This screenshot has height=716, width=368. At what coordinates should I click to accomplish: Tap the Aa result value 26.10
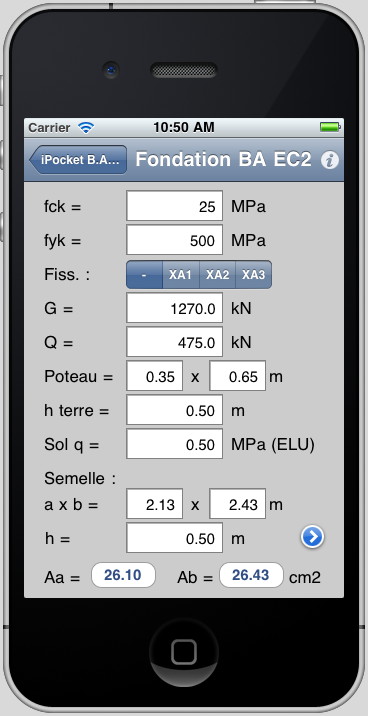coord(123,575)
